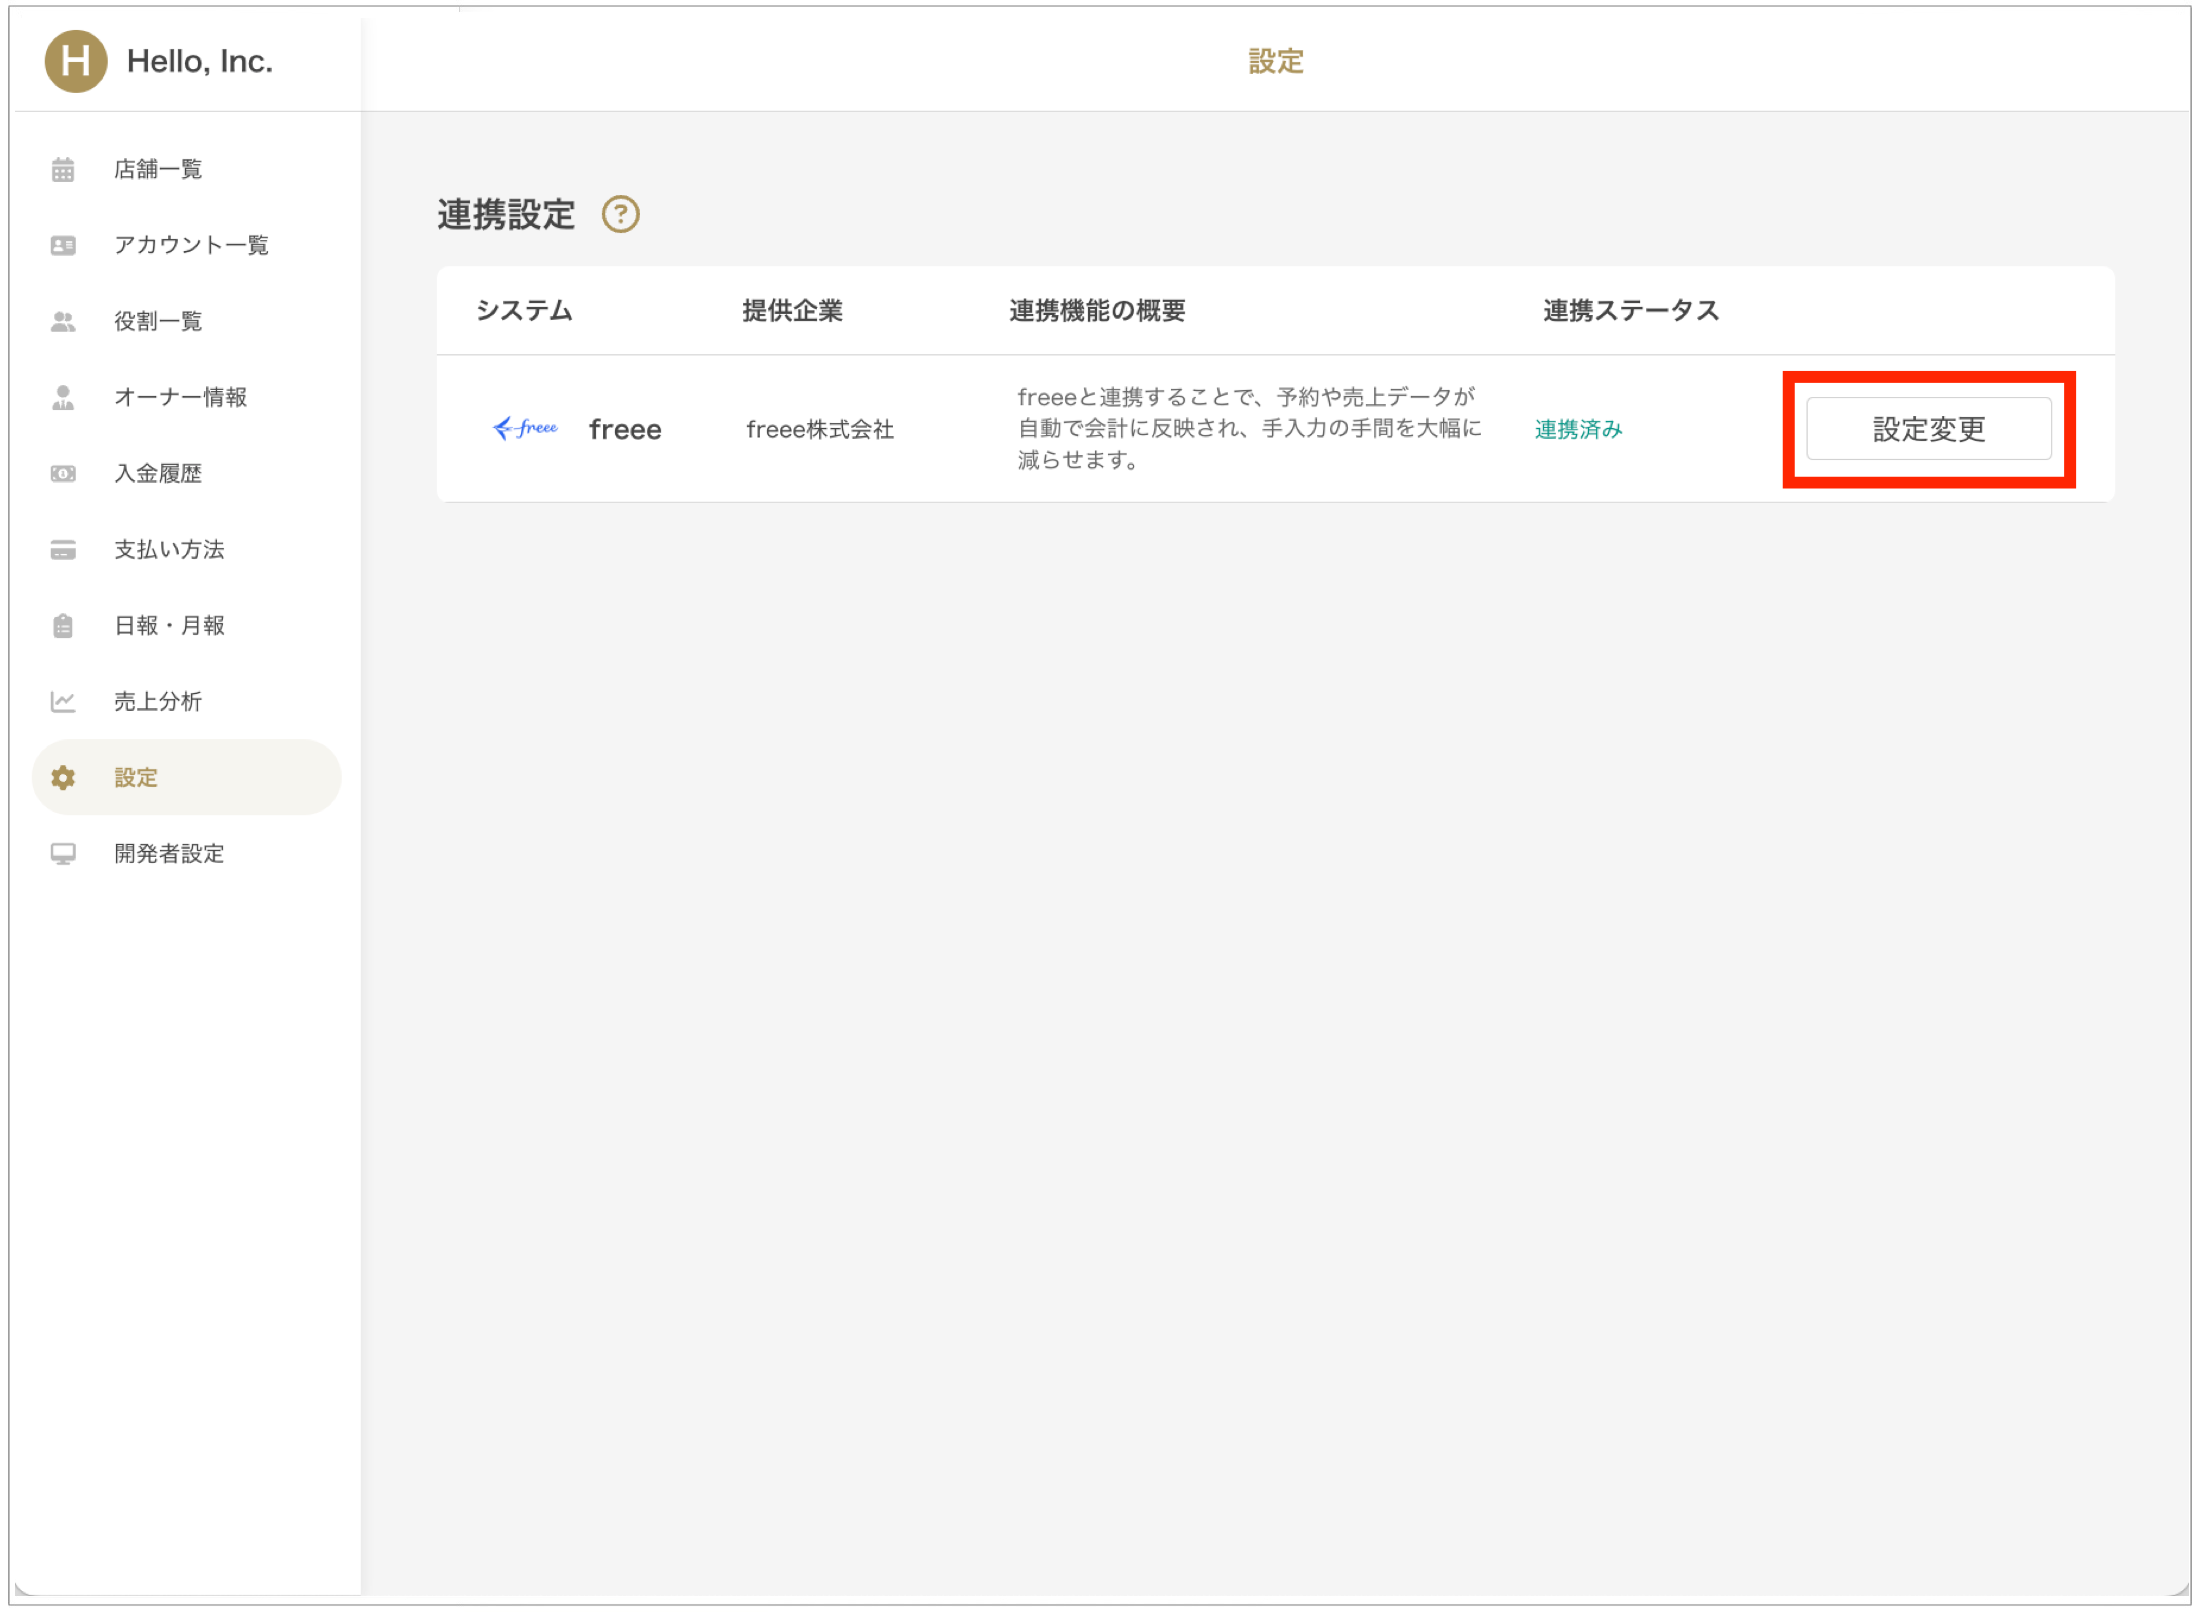This screenshot has width=2198, height=1612.
Task: Click the 開発者設定 monitor icon
Action: pyautogui.click(x=63, y=854)
